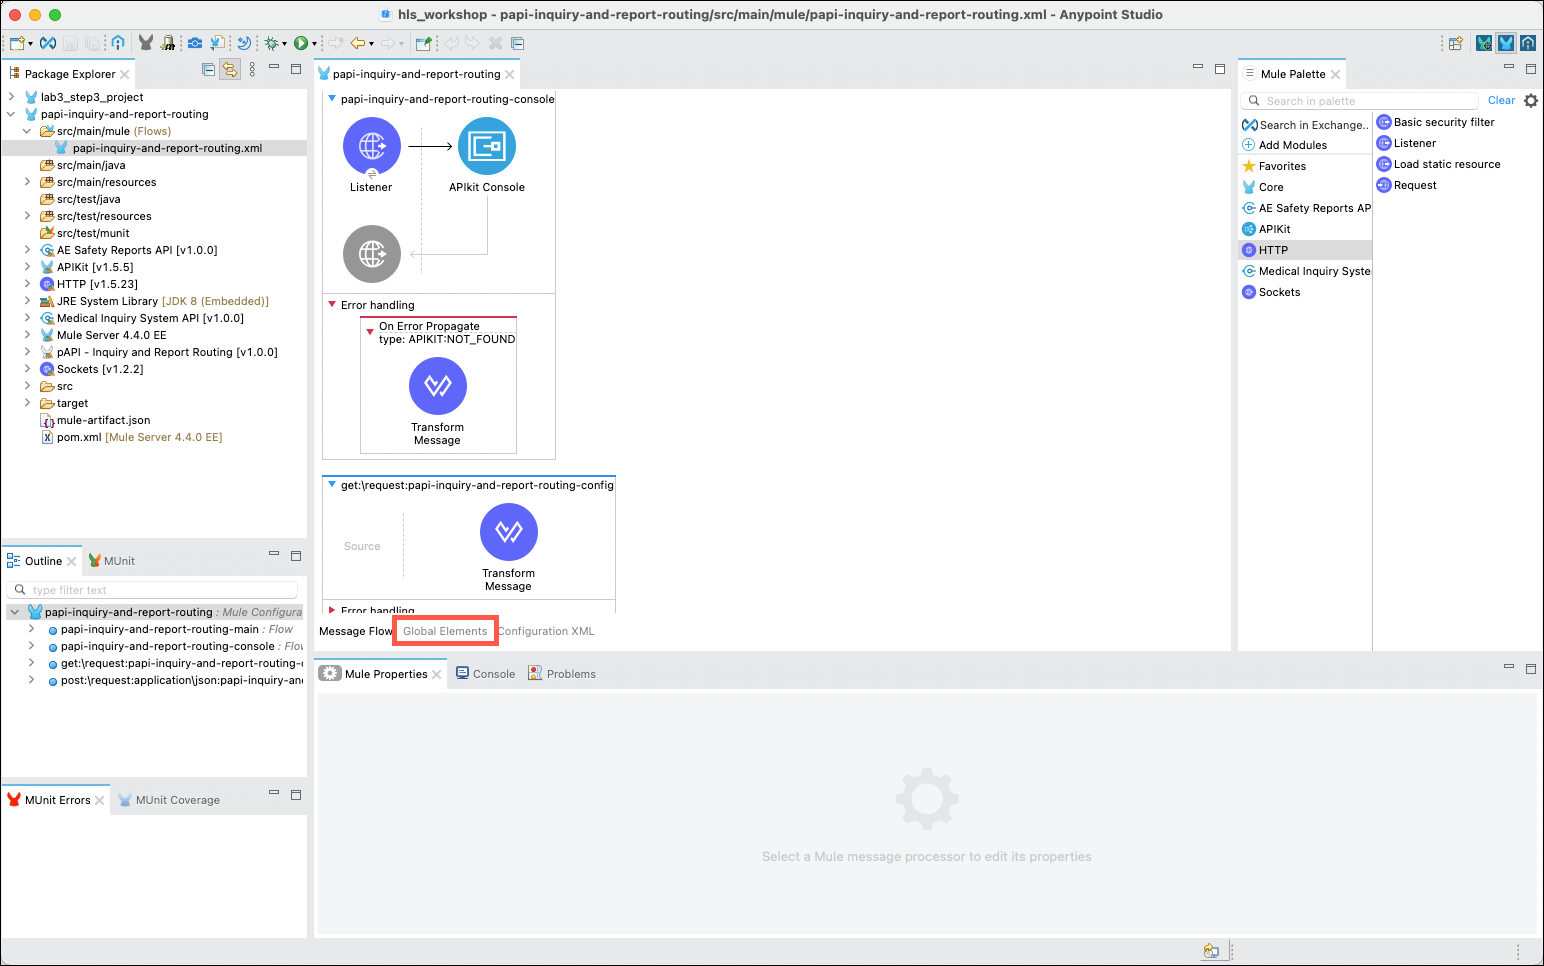The height and width of the screenshot is (966, 1544).
Task: Select Request operation in HTTP palette
Action: (x=1406, y=185)
